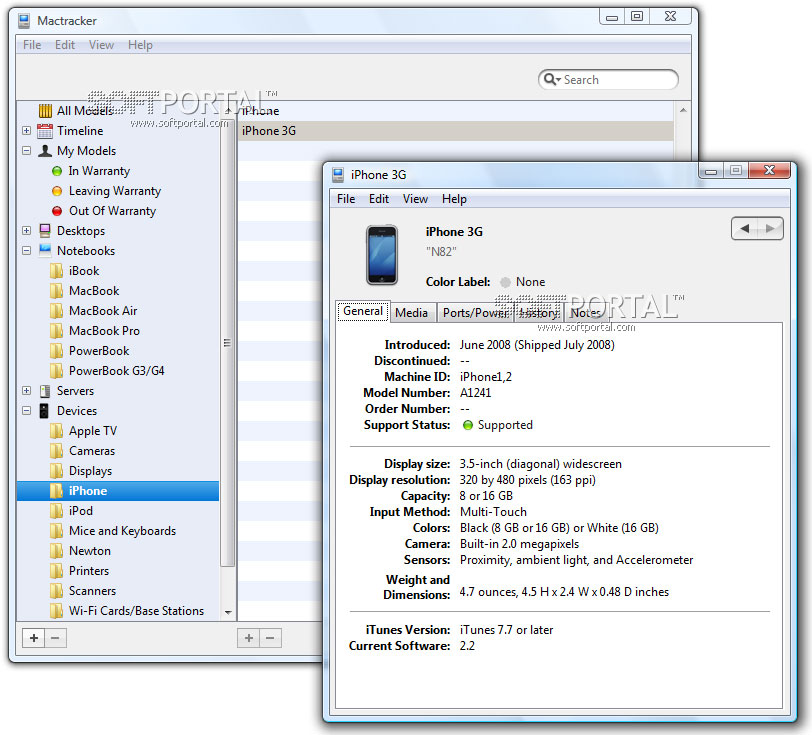Viewport: 812px width, 735px height.
Task: Click the Color Label gray swatch
Action: 505,282
